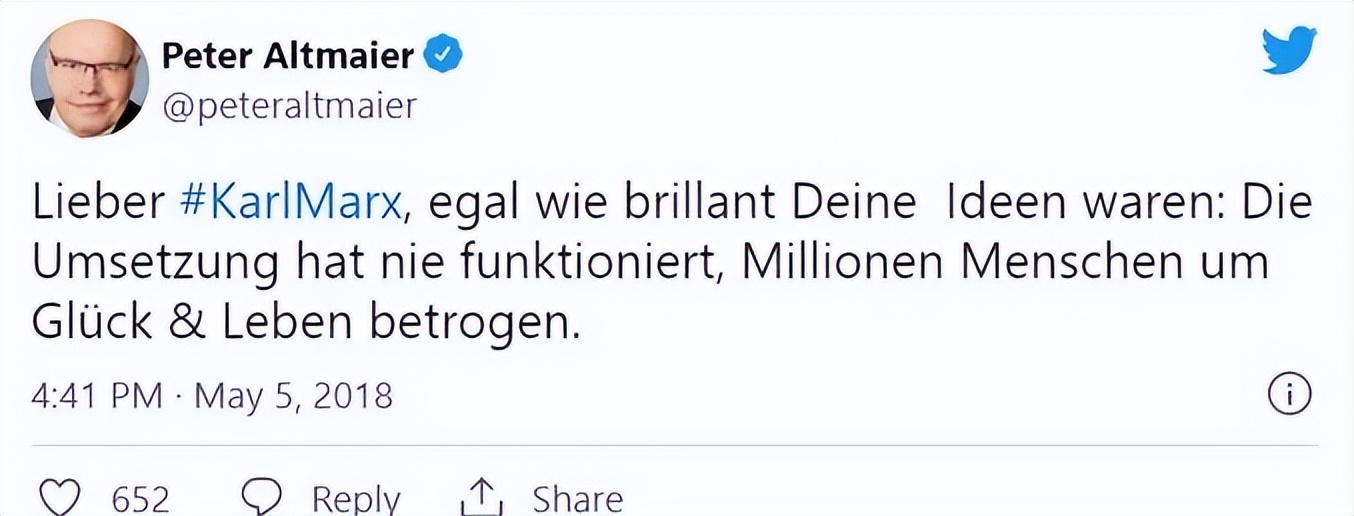Click the word "Lieber" in the tweet
The width and height of the screenshot is (1354, 516).
tap(98, 205)
